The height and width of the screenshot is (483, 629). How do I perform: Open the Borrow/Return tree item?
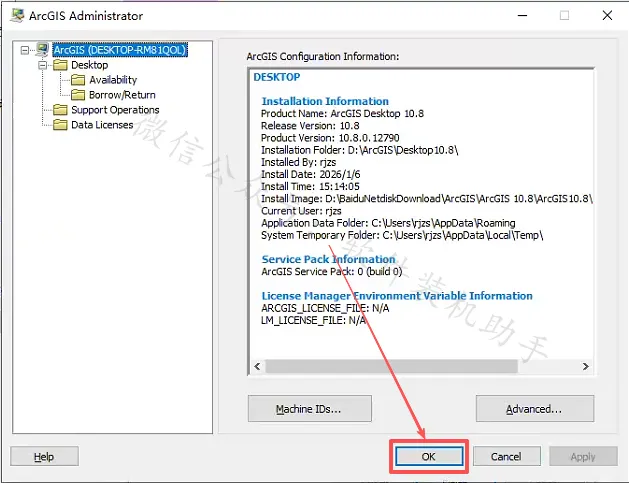click(122, 95)
